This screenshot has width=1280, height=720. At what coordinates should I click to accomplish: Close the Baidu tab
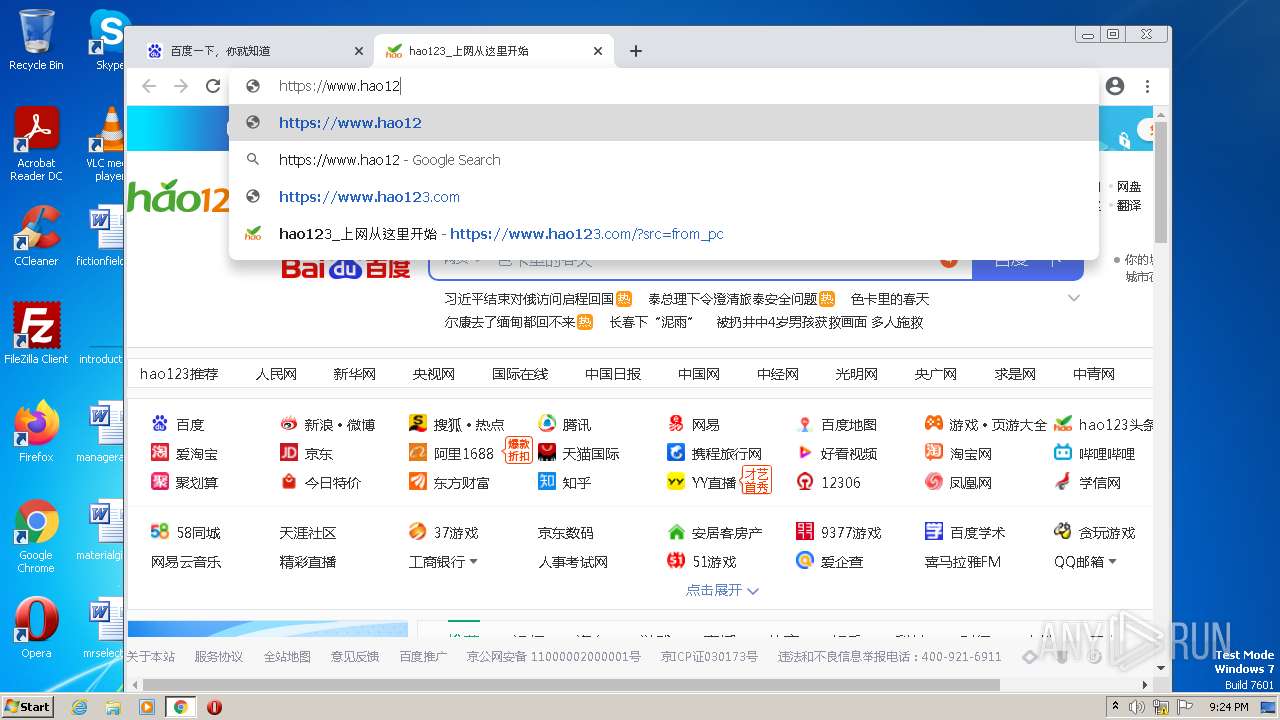(x=359, y=51)
